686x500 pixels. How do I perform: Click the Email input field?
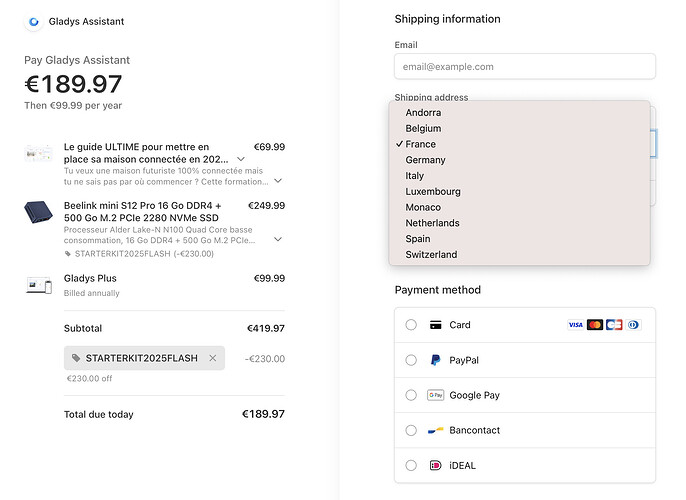524,66
